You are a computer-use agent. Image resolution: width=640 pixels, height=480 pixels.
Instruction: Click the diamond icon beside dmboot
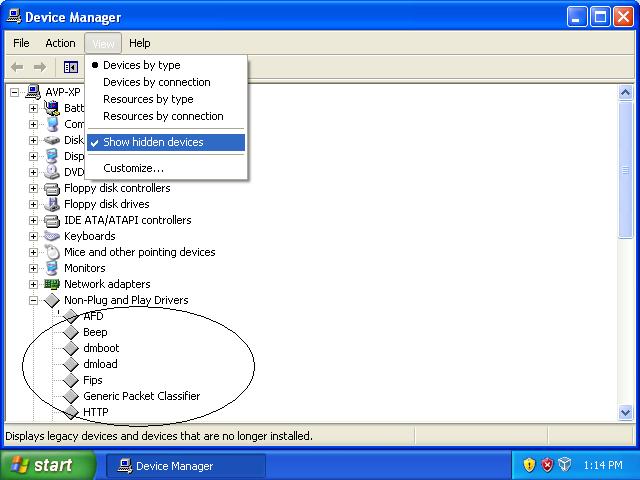tap(71, 348)
